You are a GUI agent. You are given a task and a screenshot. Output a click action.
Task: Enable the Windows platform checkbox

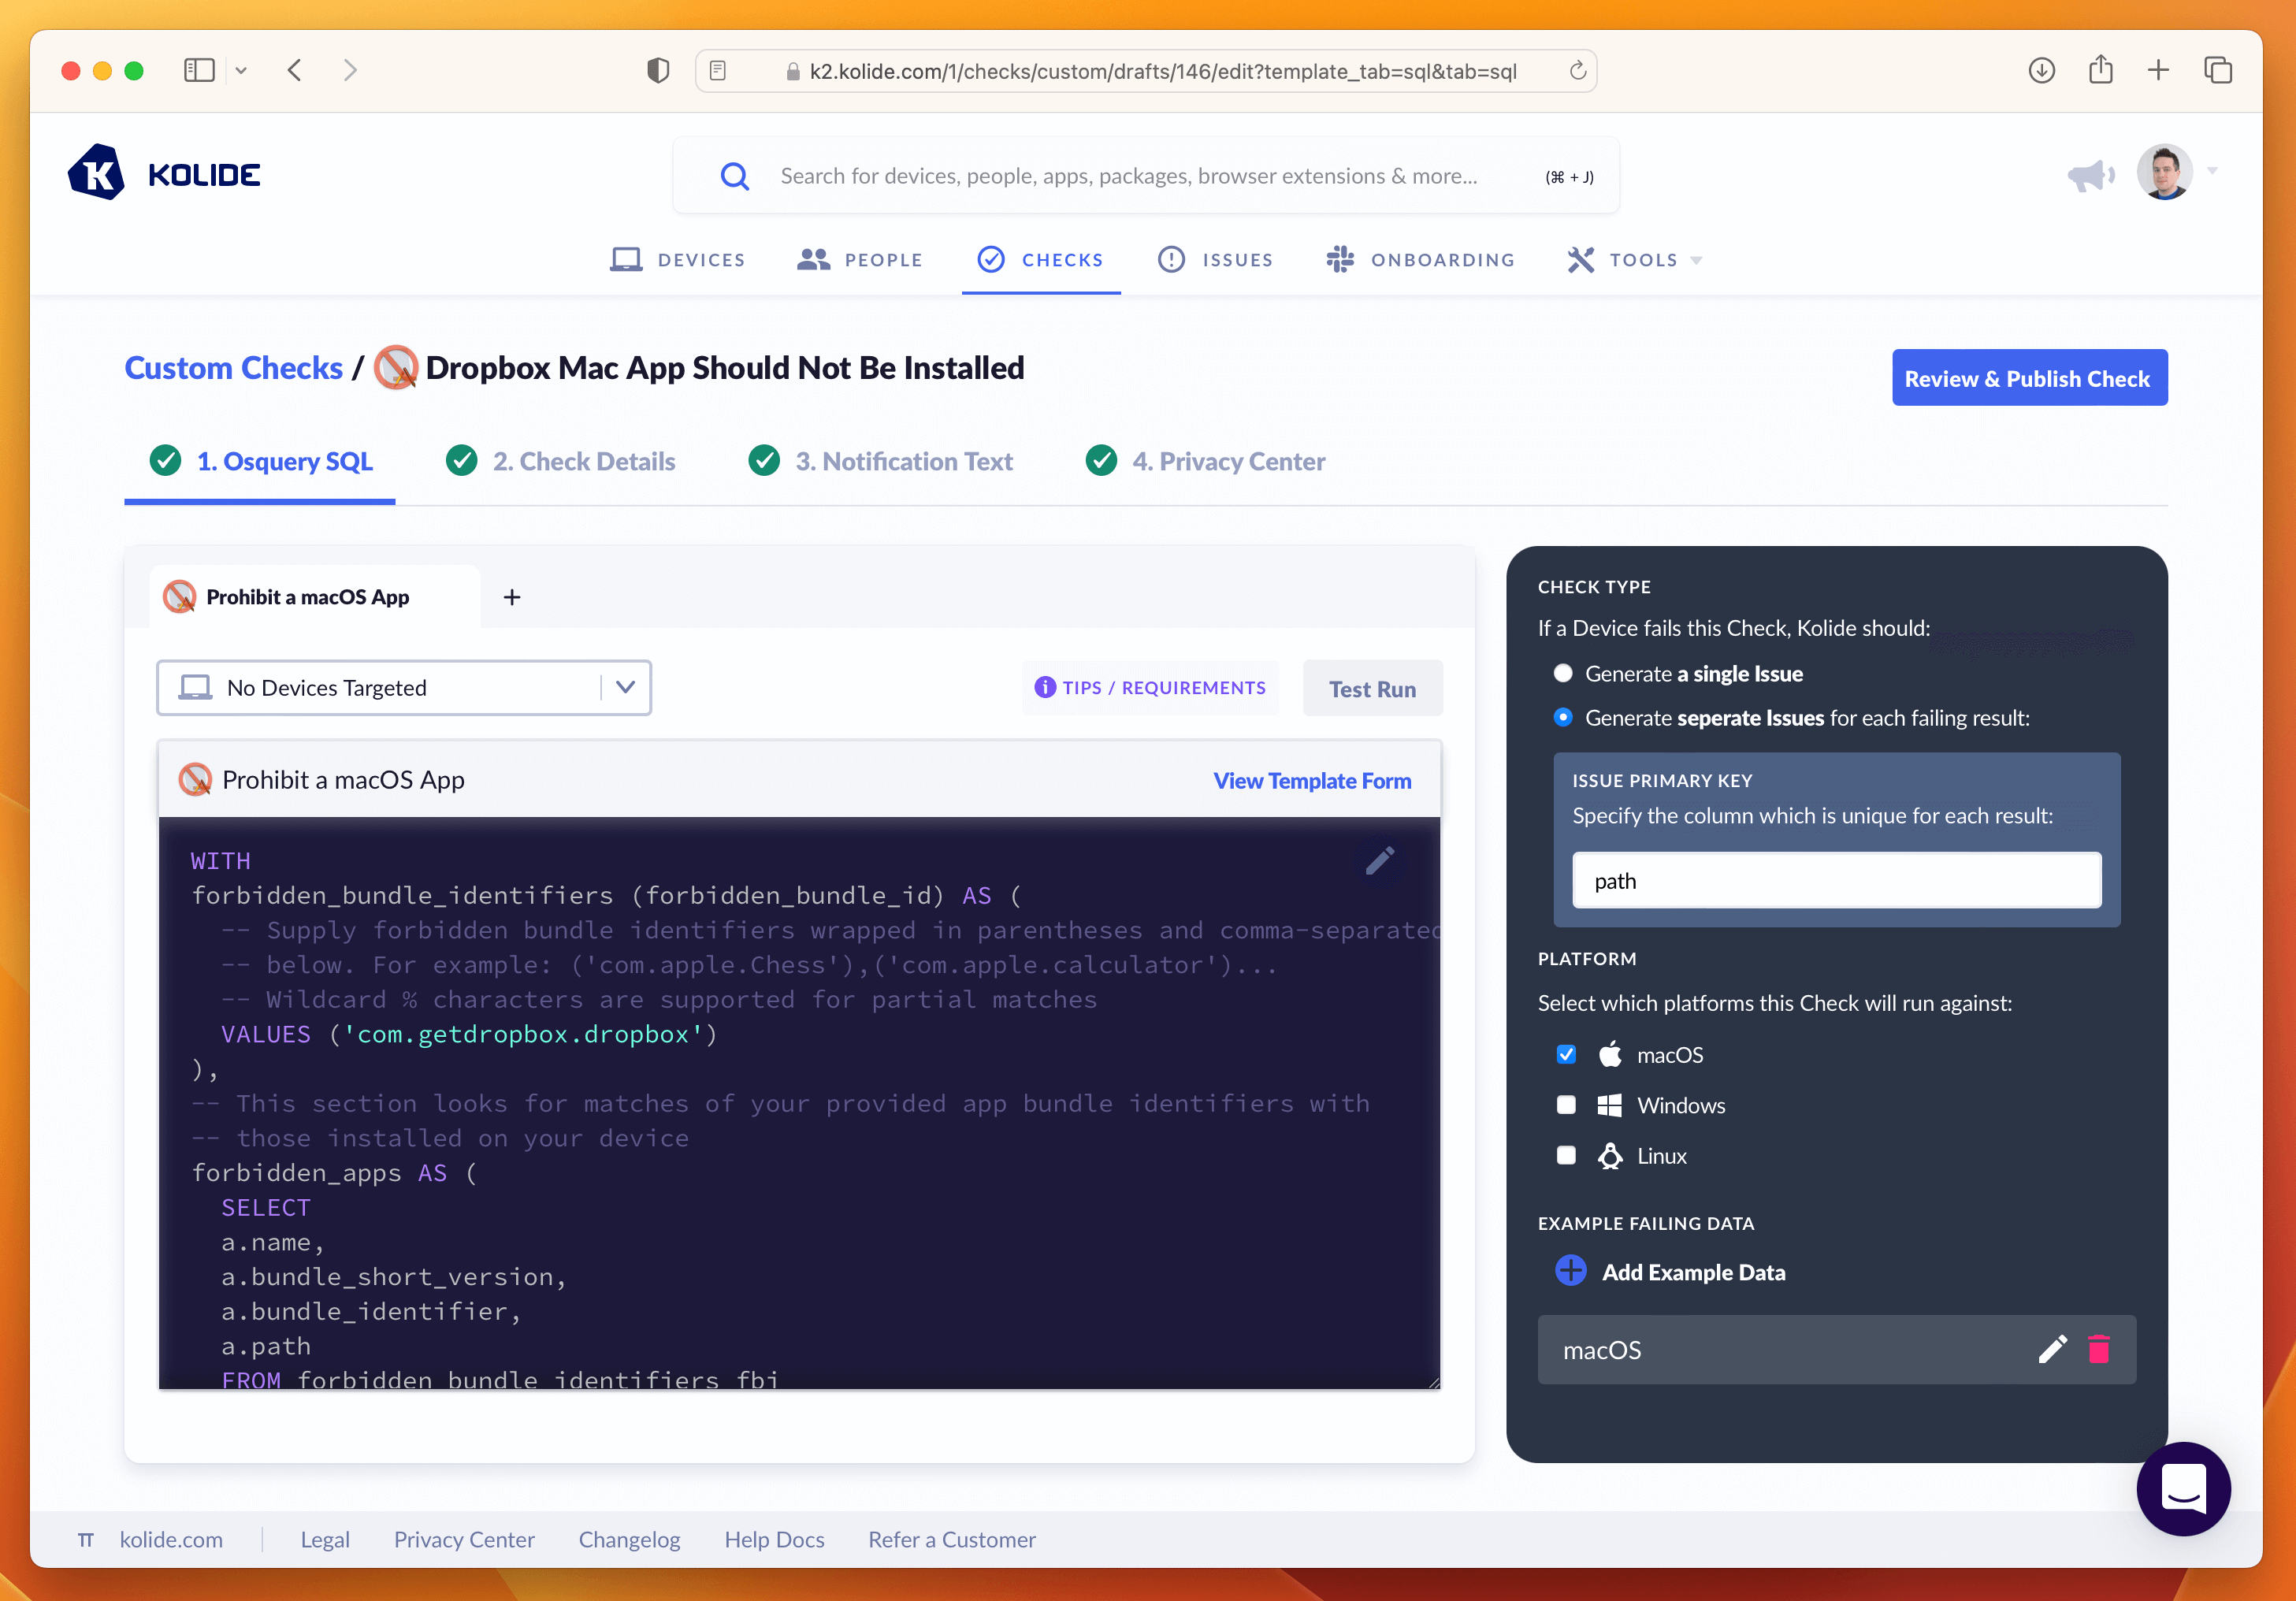pyautogui.click(x=1566, y=1105)
